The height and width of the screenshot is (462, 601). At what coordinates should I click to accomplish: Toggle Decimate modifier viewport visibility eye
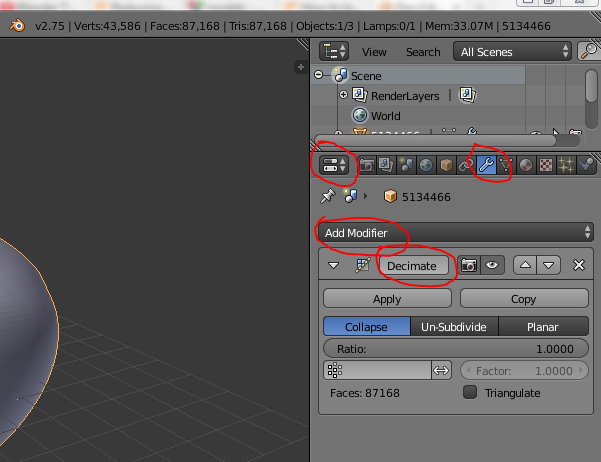click(x=492, y=265)
